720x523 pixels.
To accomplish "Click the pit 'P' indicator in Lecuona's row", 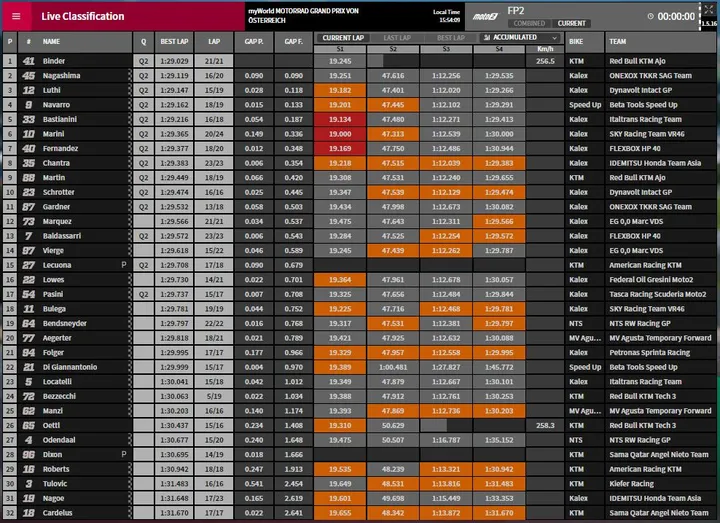I will pos(124,265).
